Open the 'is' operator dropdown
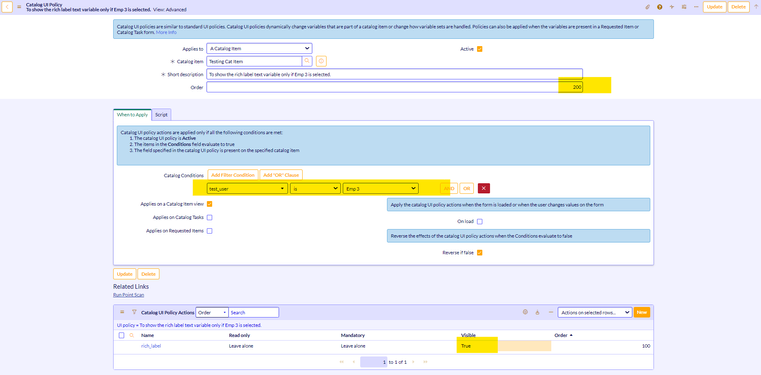 [315, 188]
